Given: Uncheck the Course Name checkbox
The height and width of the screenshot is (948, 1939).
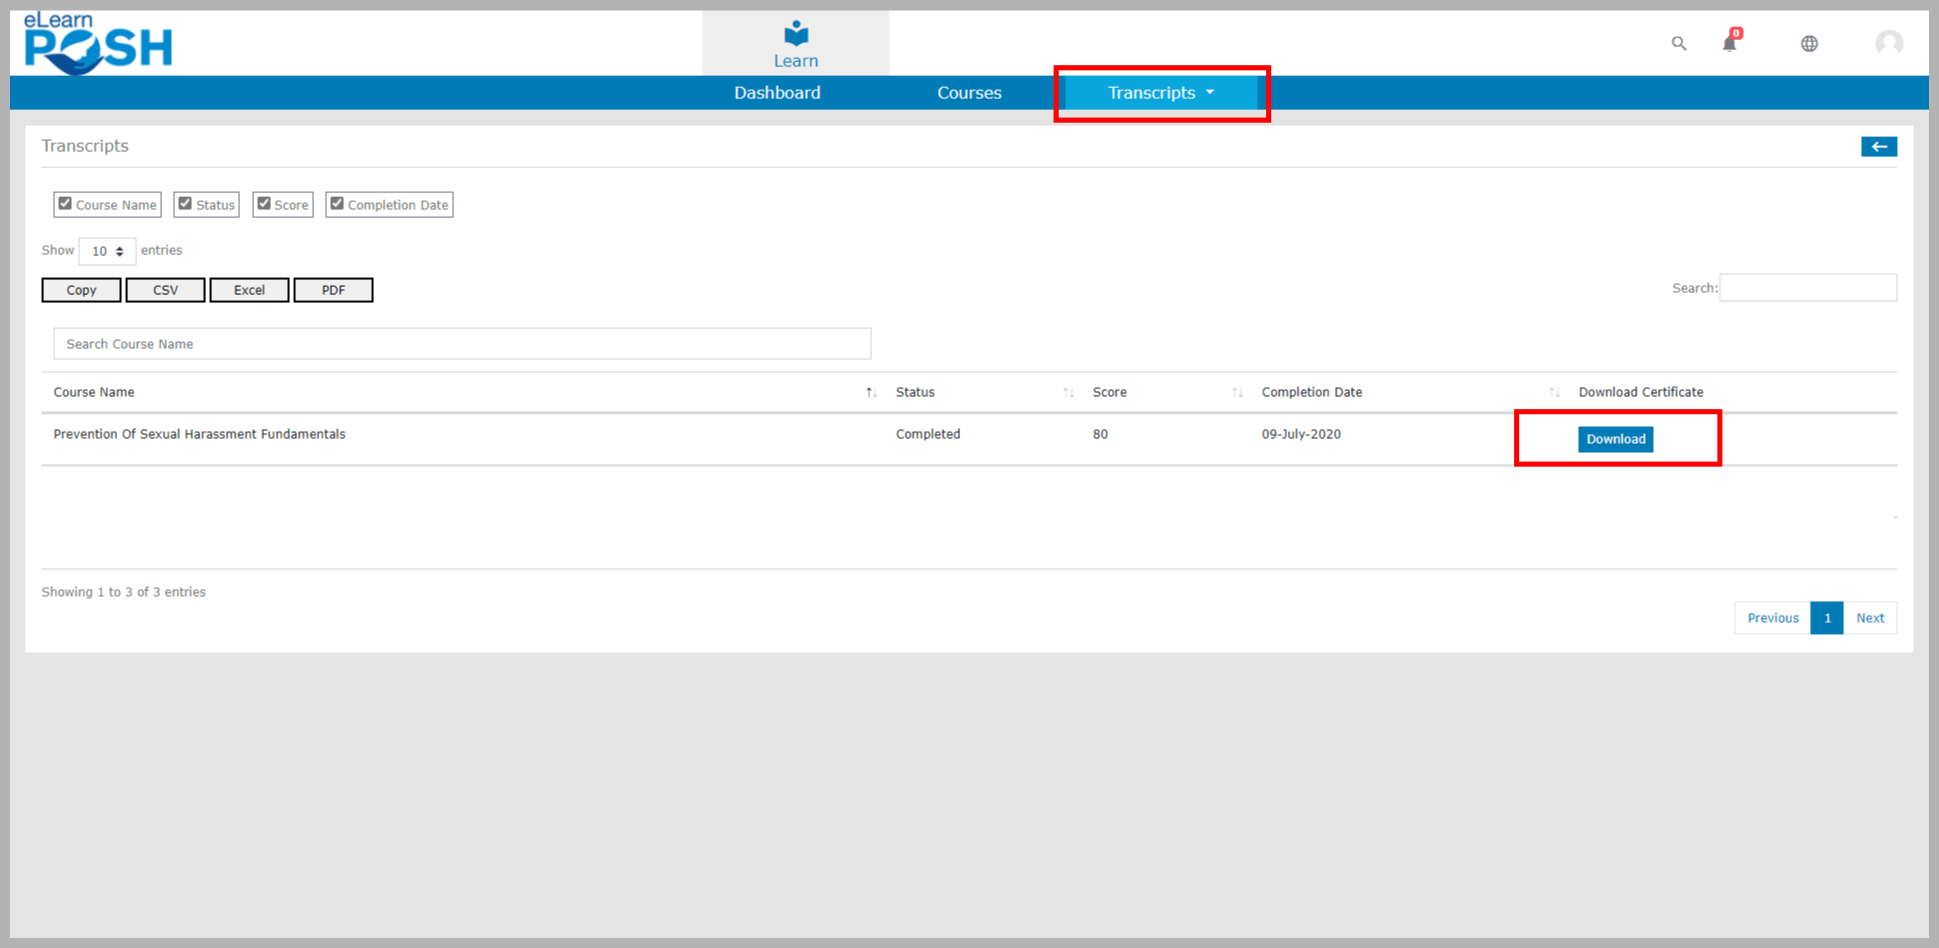Looking at the screenshot, I should (65, 204).
